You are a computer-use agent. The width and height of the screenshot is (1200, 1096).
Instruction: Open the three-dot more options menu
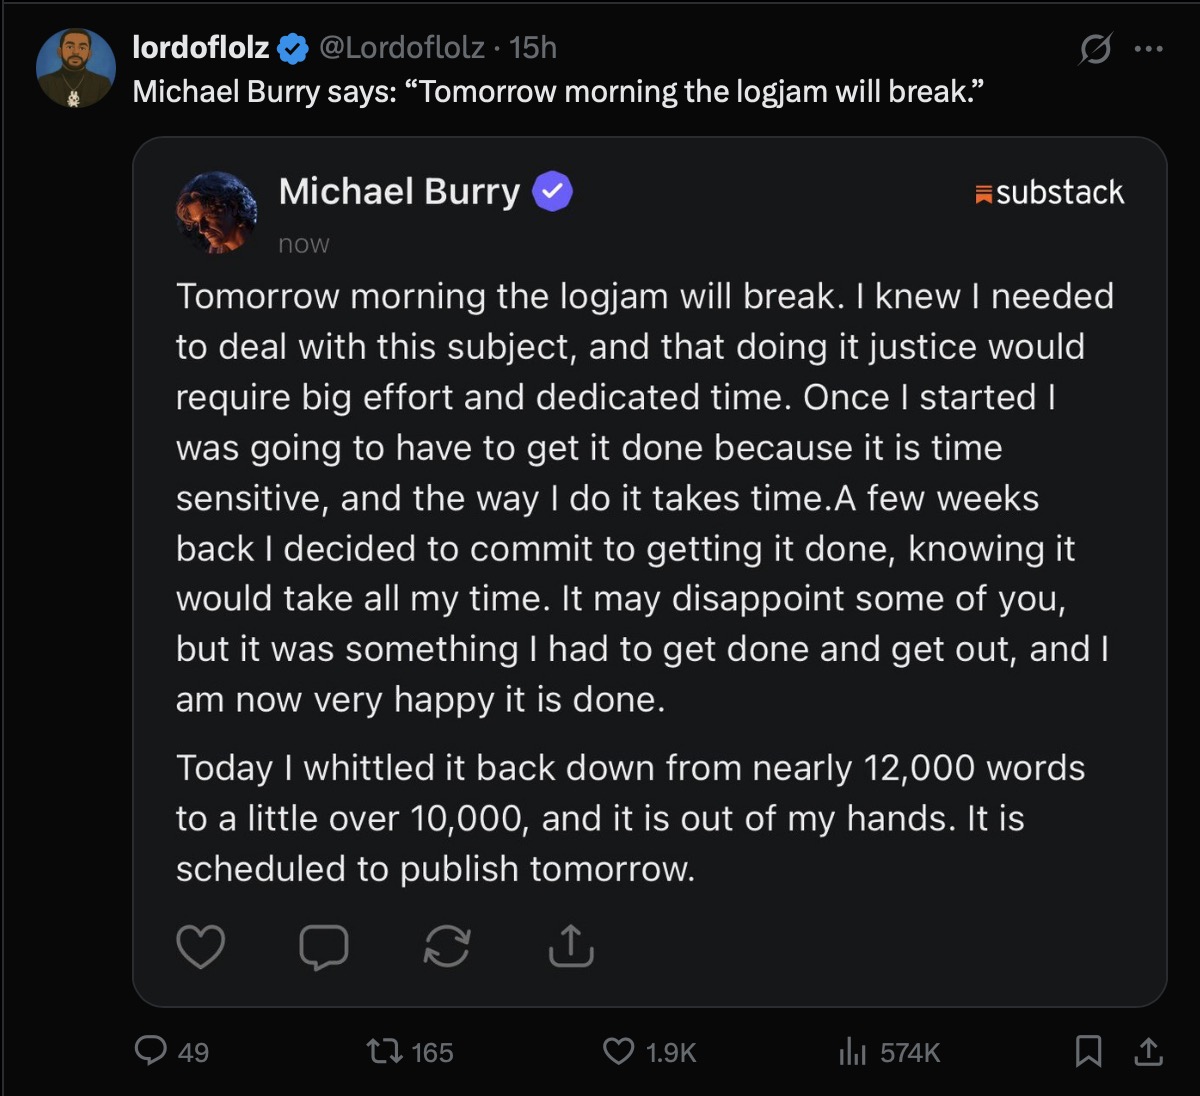(x=1148, y=48)
